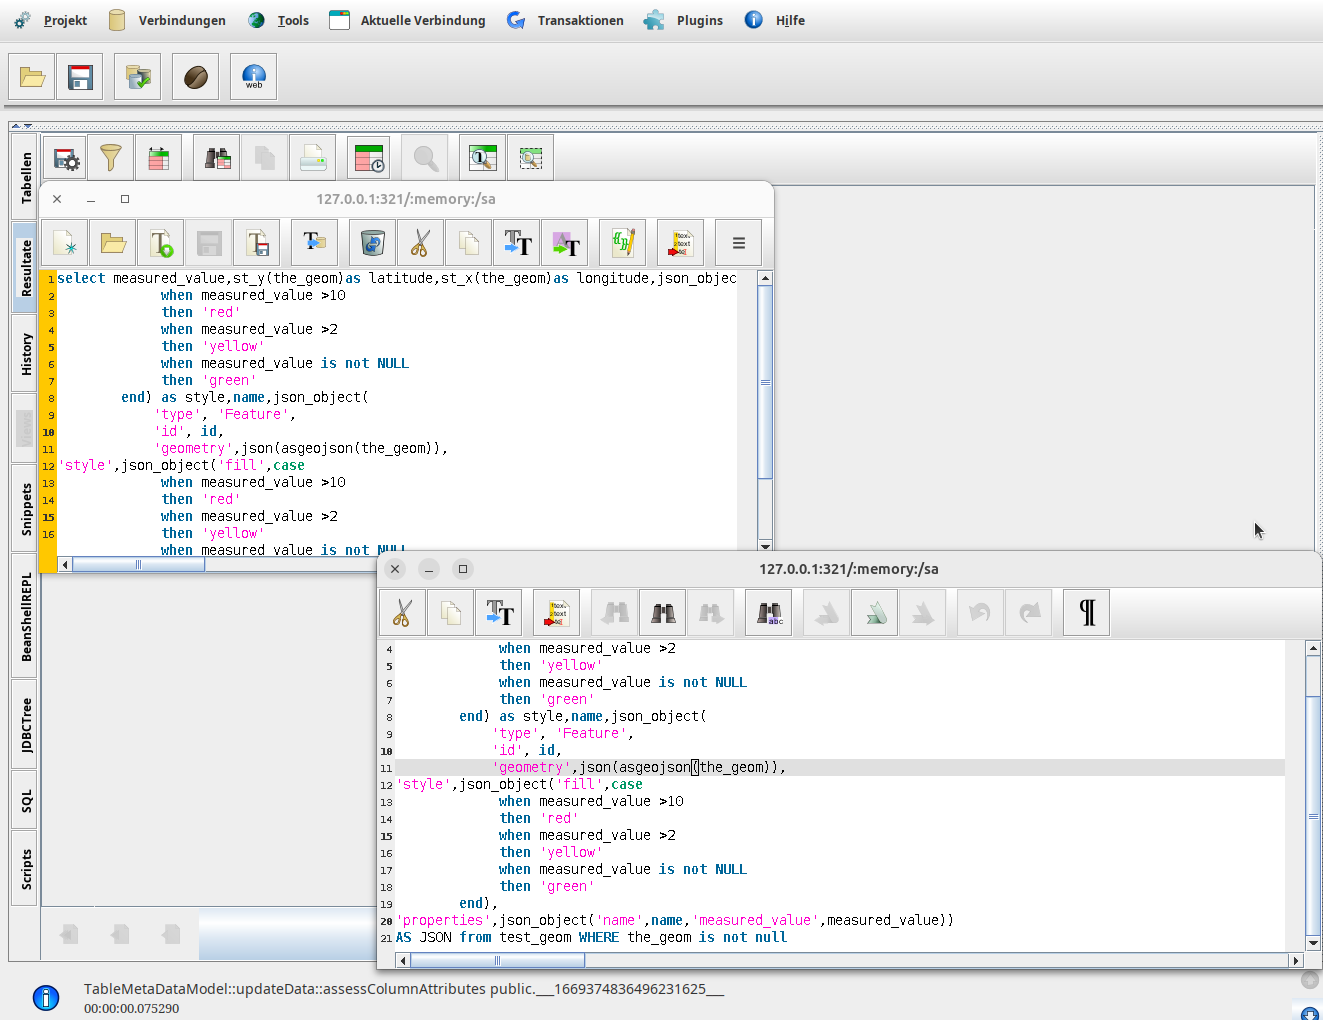
Task: Click the scissors cut icon in upper editor
Action: tap(420, 243)
